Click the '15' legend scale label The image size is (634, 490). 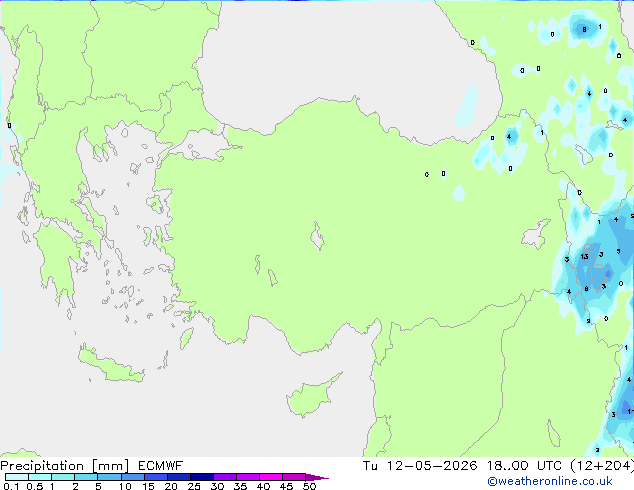pyautogui.click(x=148, y=486)
